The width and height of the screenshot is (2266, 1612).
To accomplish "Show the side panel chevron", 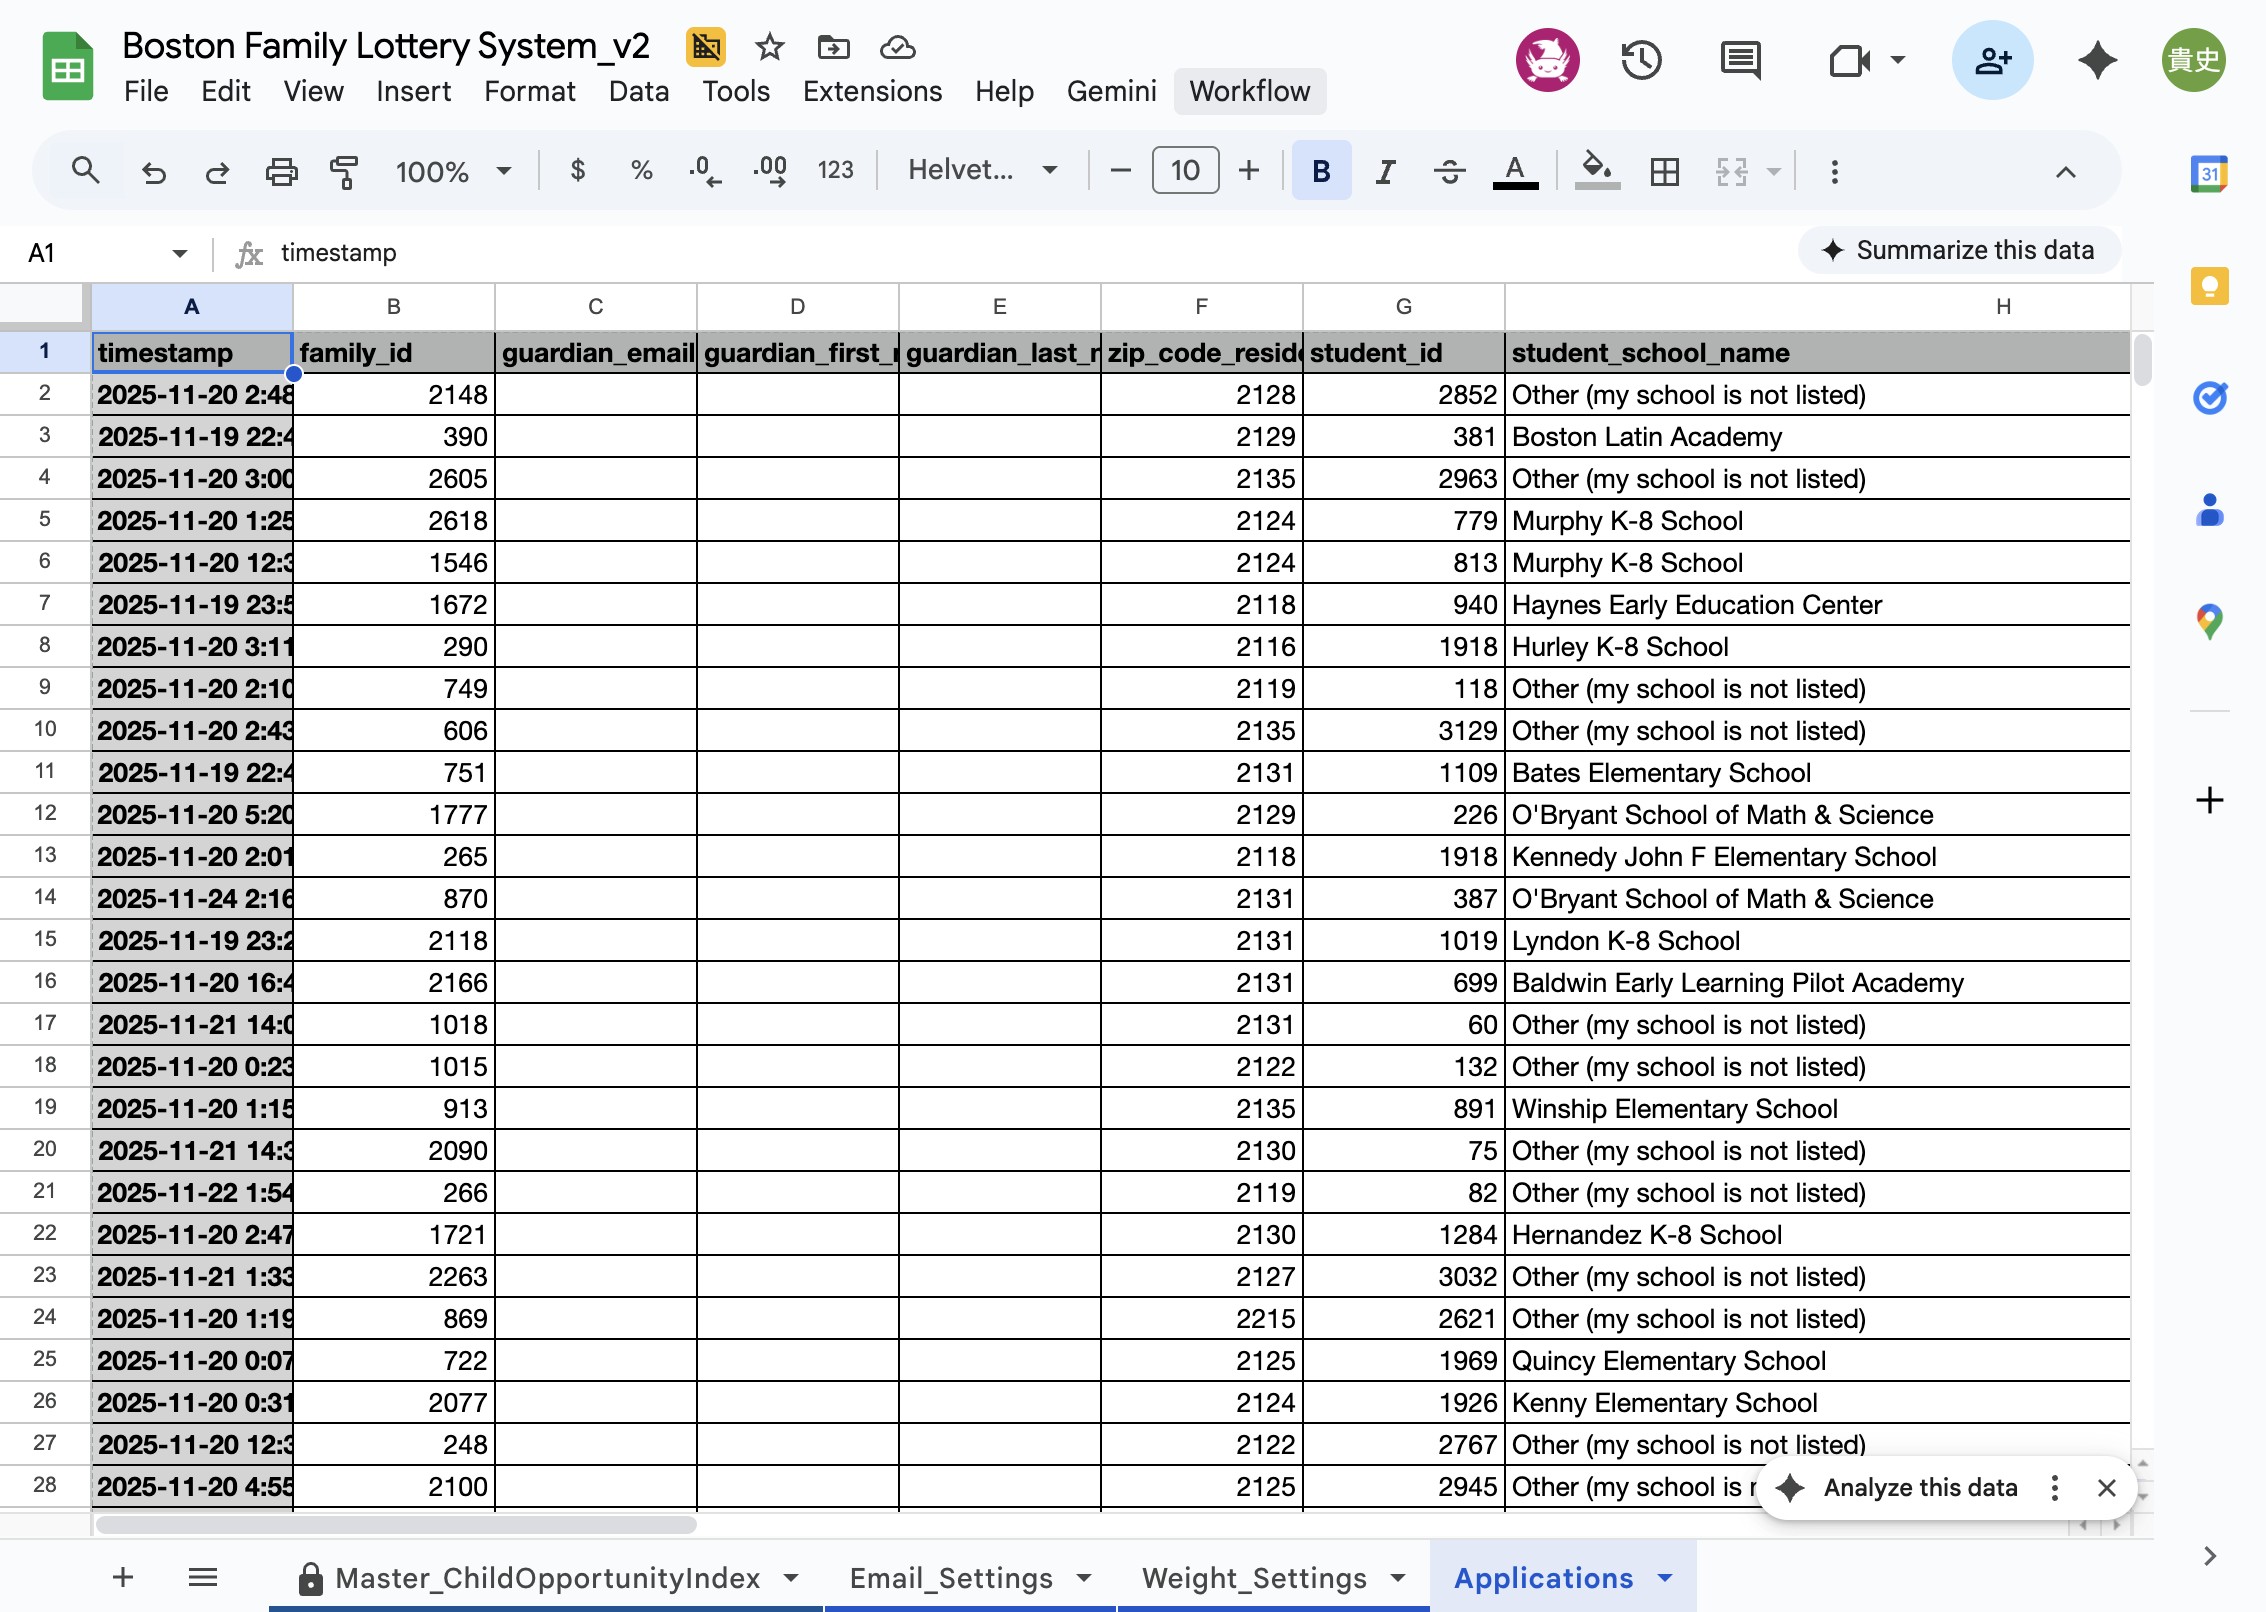I will click(2209, 1556).
